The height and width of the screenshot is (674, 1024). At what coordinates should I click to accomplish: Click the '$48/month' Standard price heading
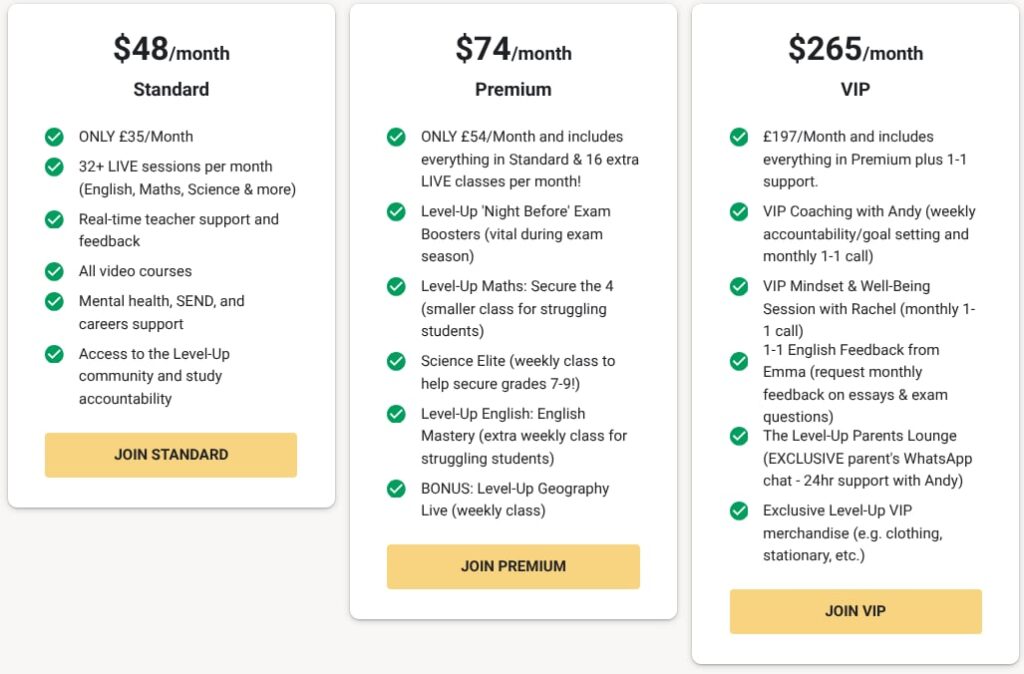tap(171, 49)
